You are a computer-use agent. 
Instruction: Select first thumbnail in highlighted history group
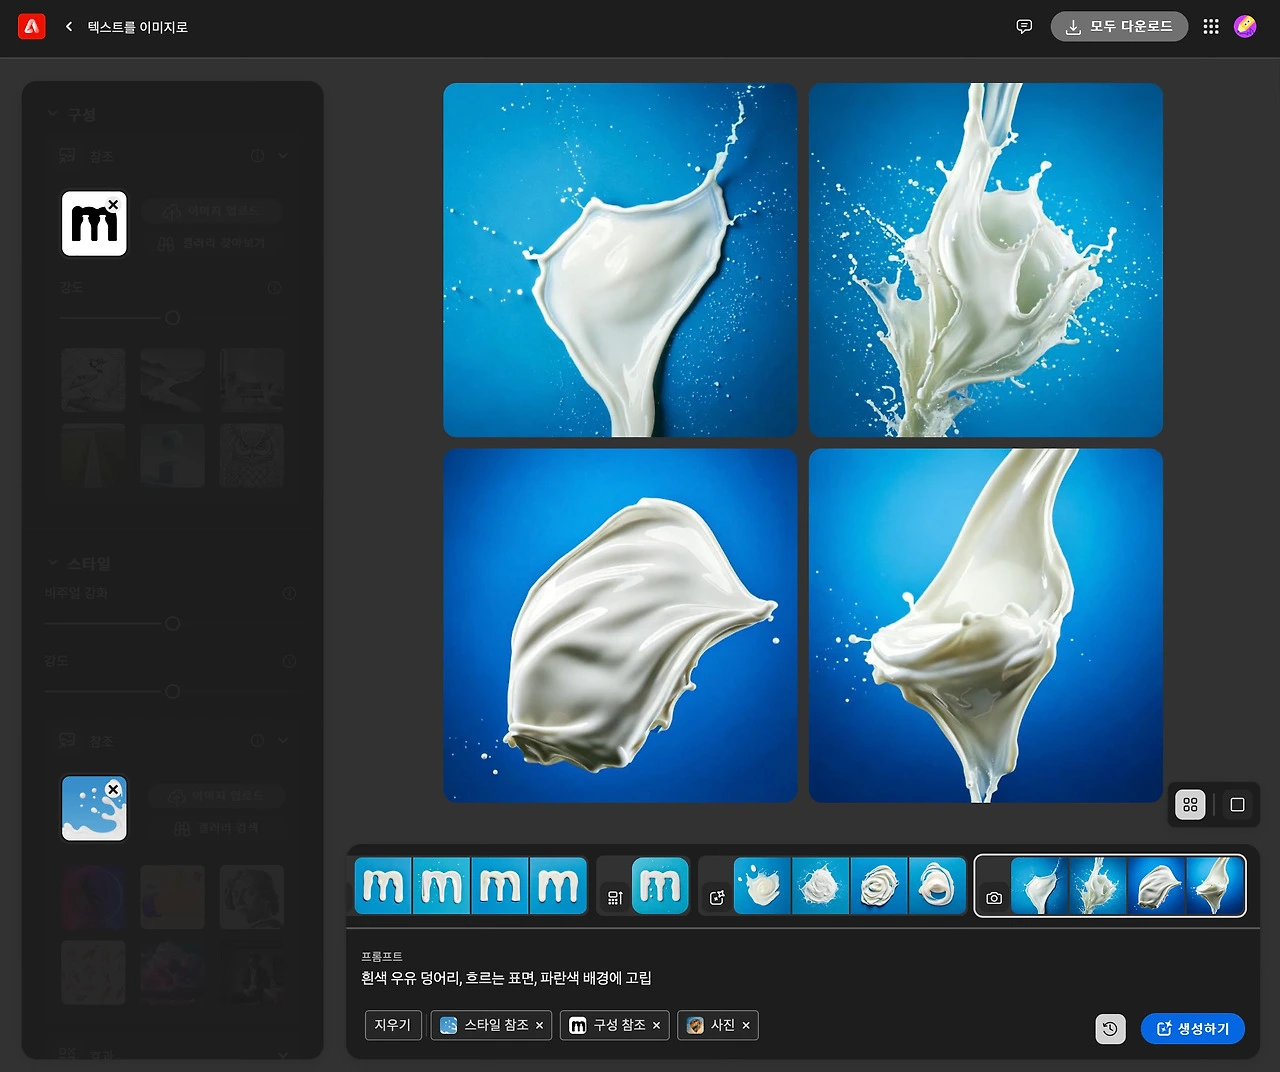[x=1040, y=886]
